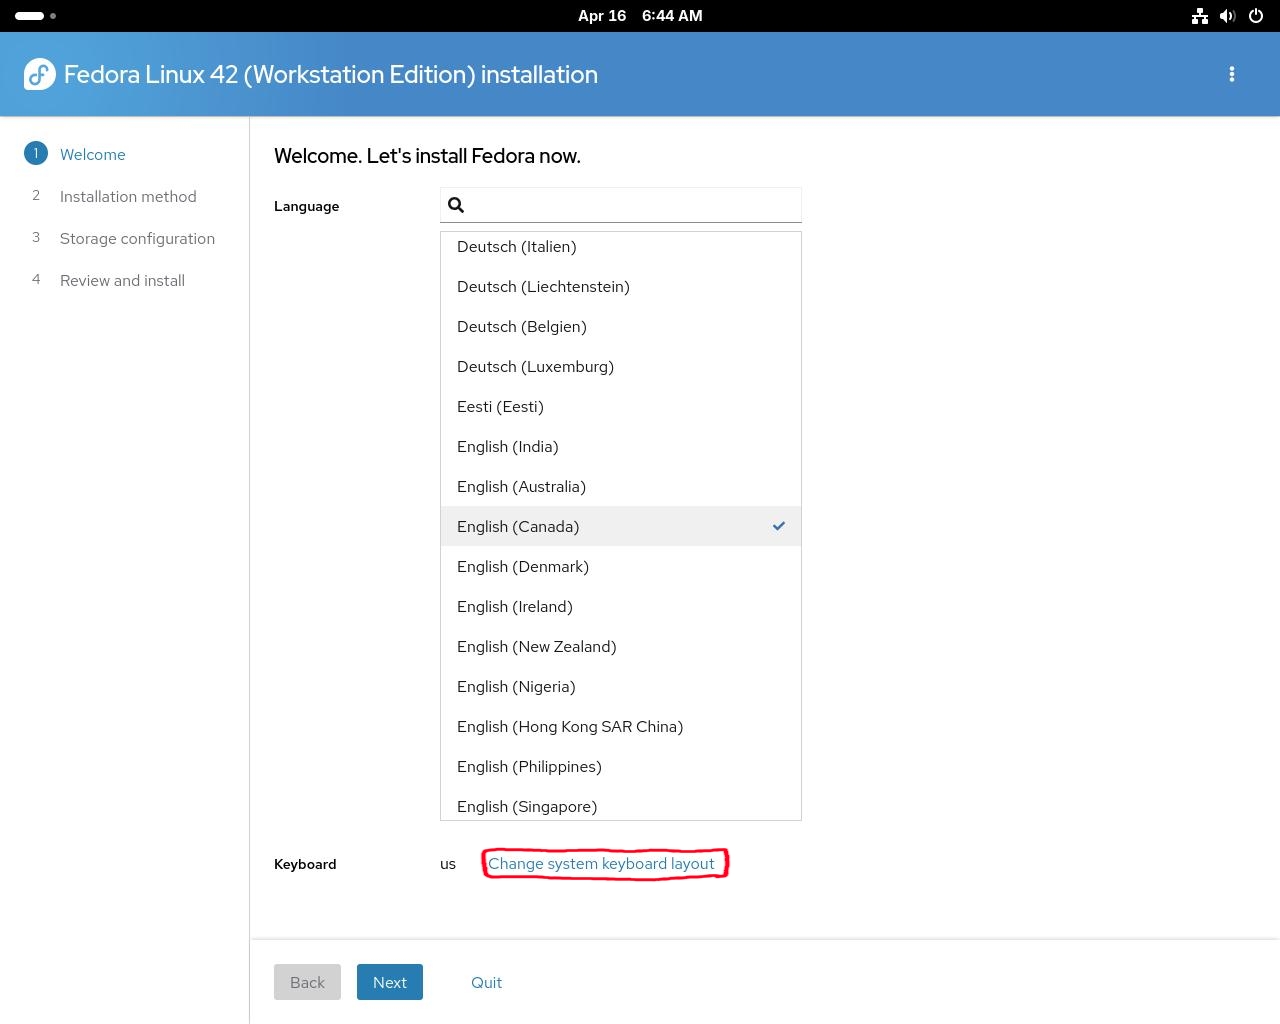Select English (Singapore) language
This screenshot has width=1280, height=1024.
[621, 804]
